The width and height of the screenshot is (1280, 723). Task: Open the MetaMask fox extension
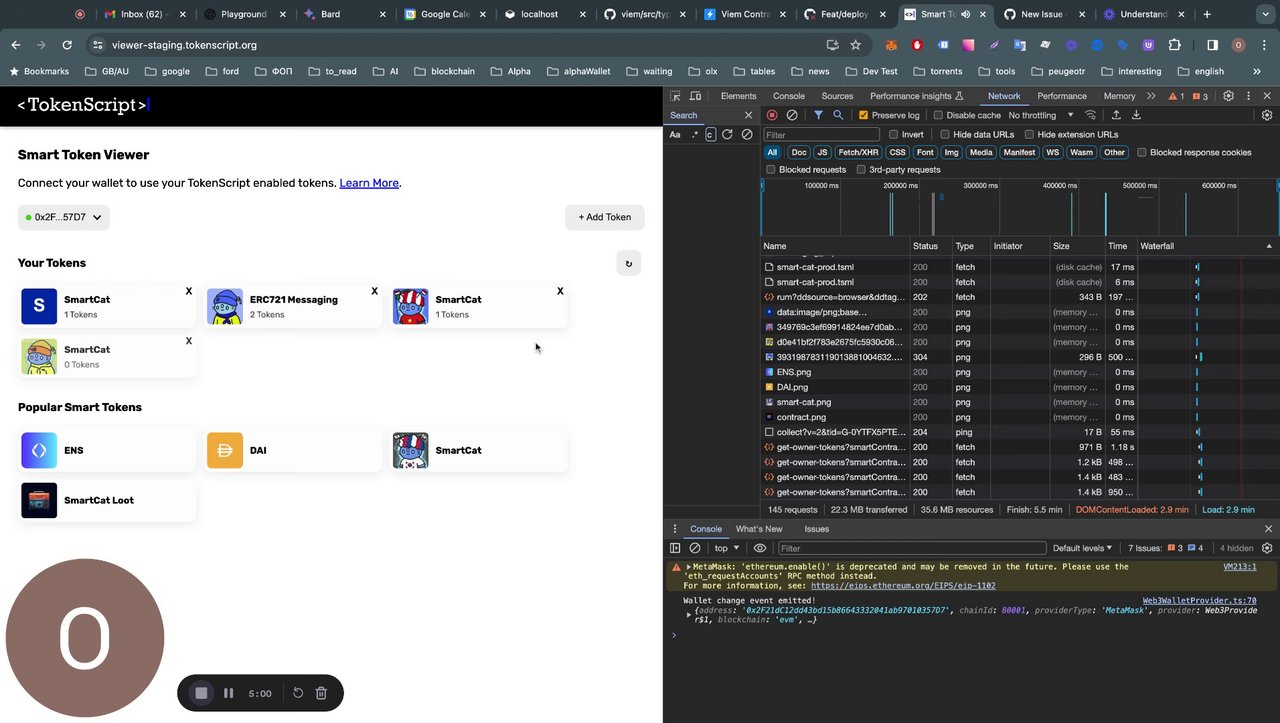click(891, 45)
